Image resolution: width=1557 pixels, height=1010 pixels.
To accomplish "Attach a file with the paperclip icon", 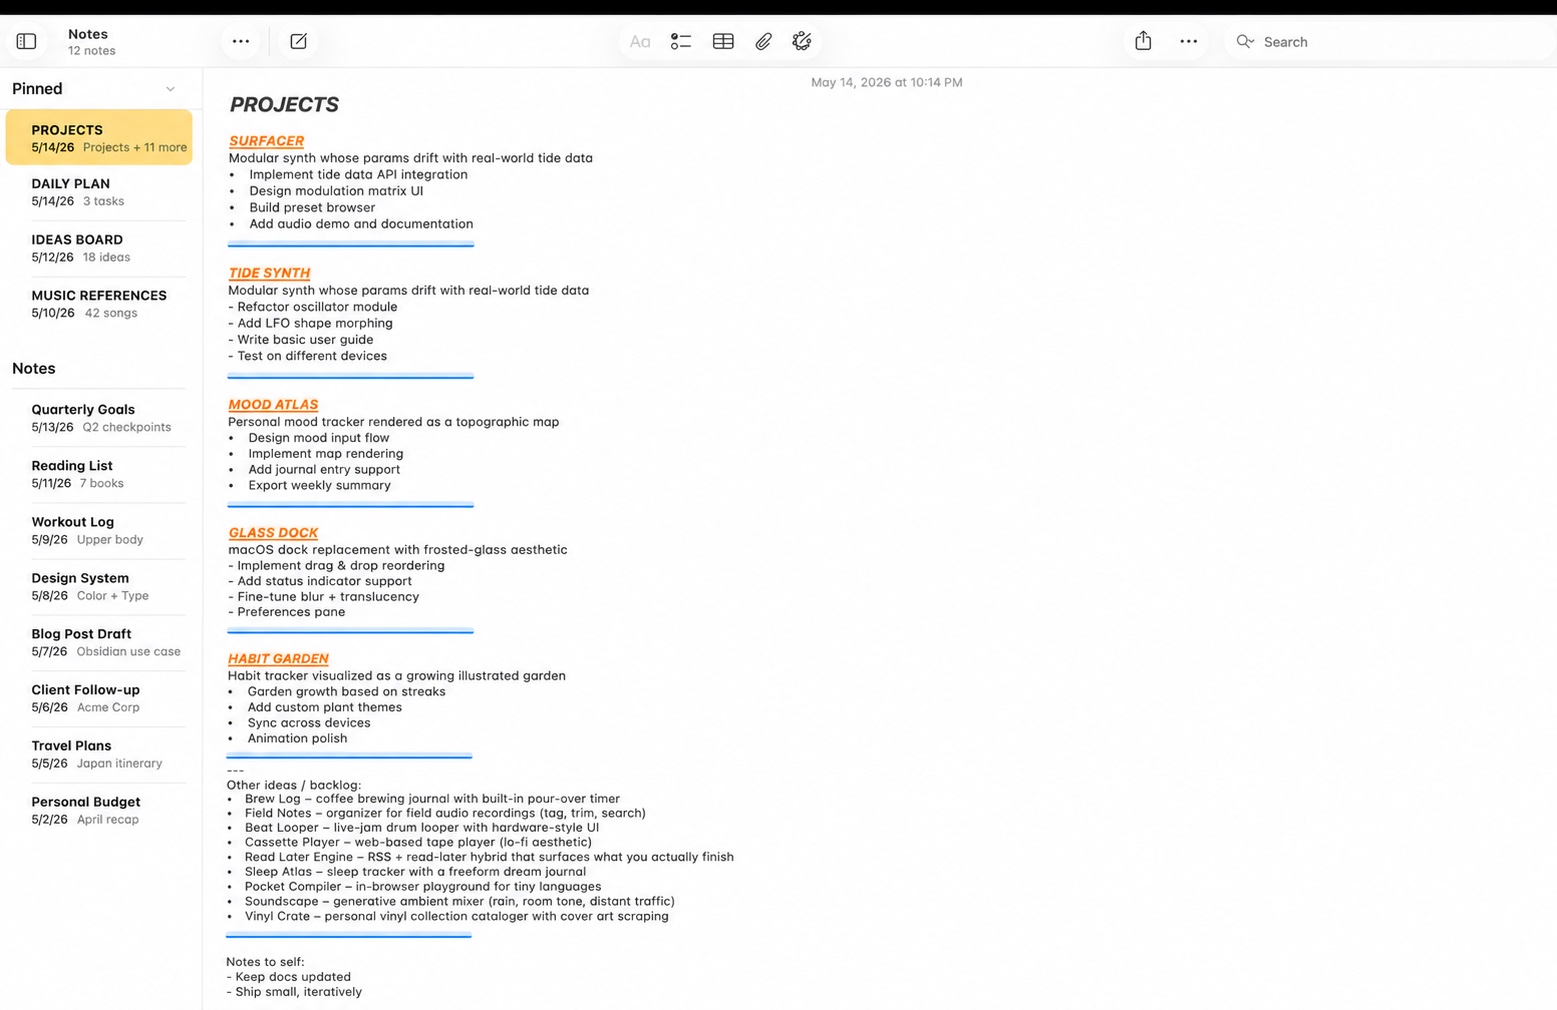I will 763,41.
